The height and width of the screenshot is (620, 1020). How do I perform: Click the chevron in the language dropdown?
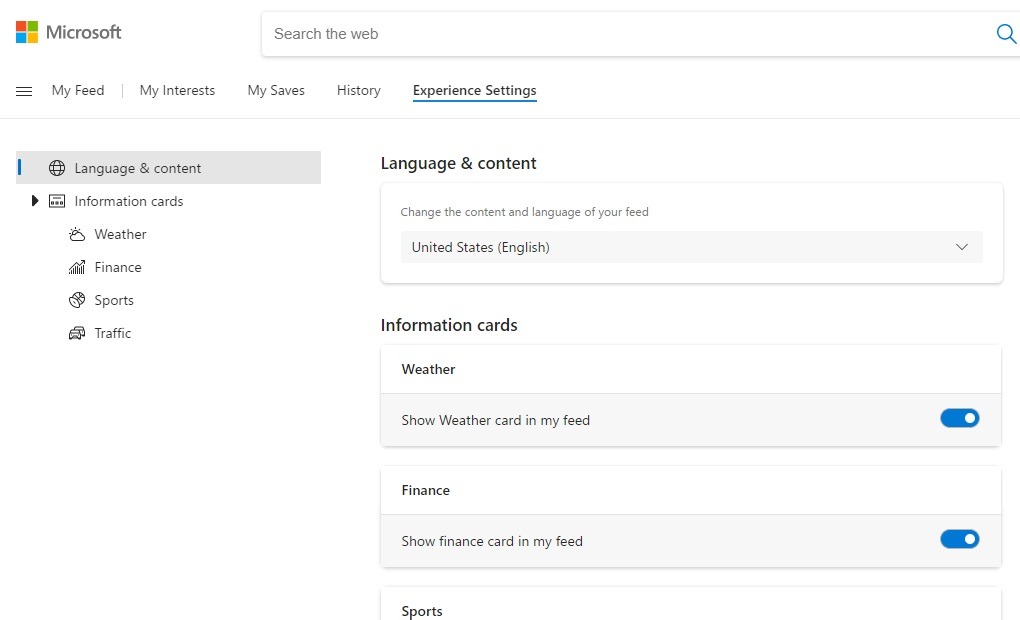point(962,247)
